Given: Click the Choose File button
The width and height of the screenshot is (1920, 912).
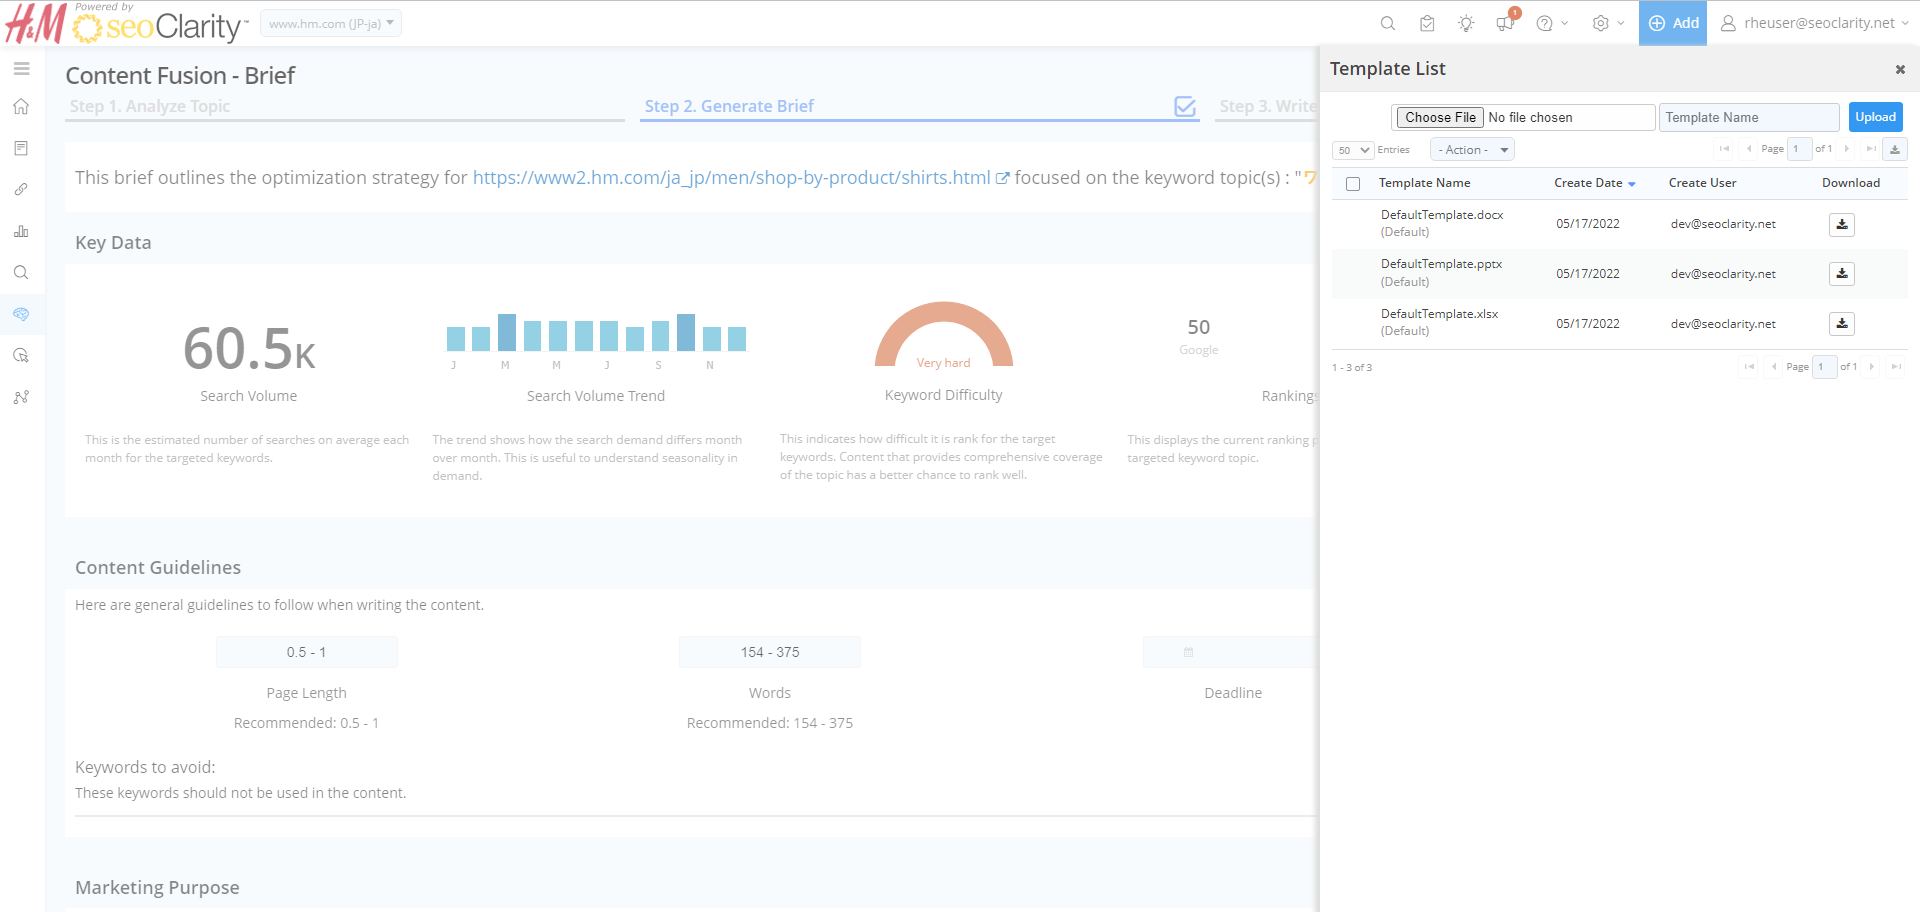Looking at the screenshot, I should coord(1440,117).
